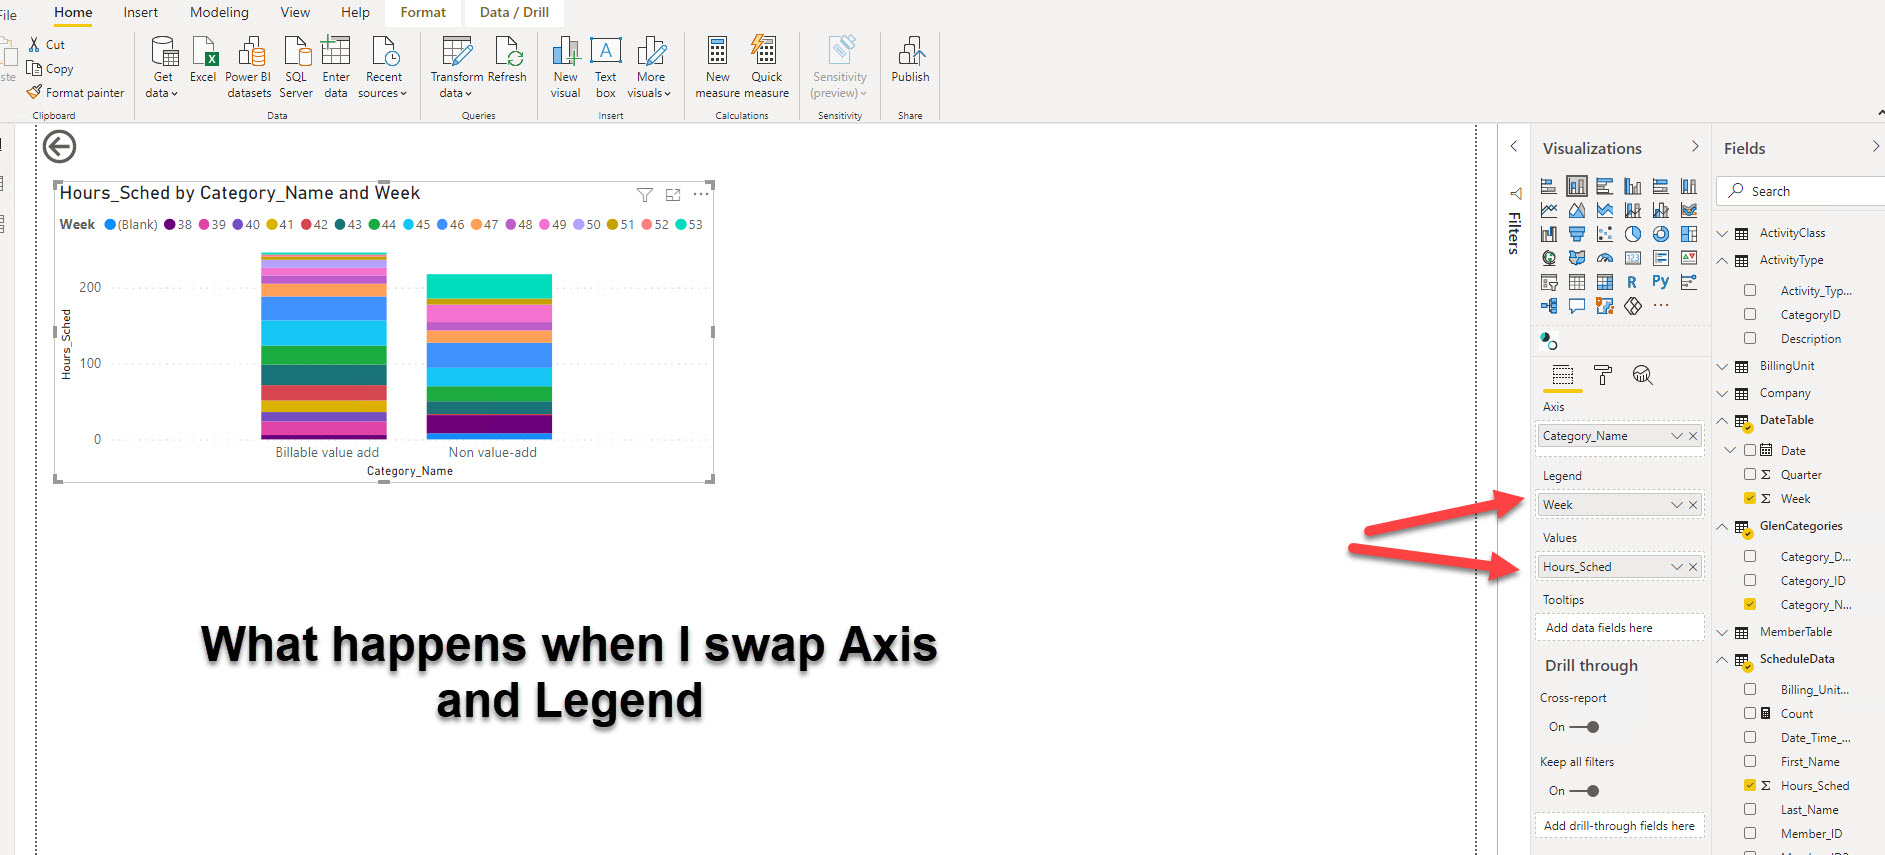The image size is (1885, 855).
Task: Click Format painter in Clipboard group
Action: [76, 93]
